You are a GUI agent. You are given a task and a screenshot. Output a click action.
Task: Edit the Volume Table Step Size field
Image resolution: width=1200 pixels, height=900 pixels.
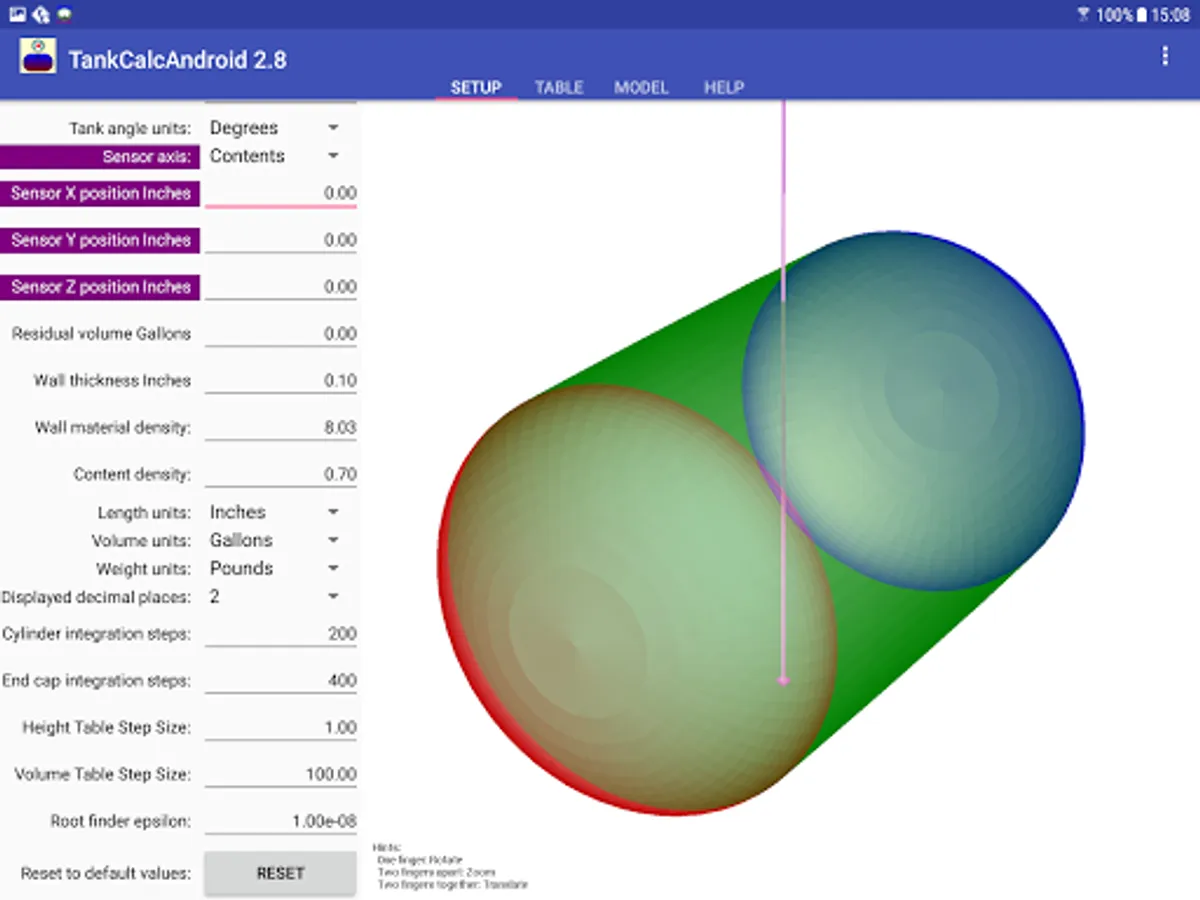click(x=281, y=775)
